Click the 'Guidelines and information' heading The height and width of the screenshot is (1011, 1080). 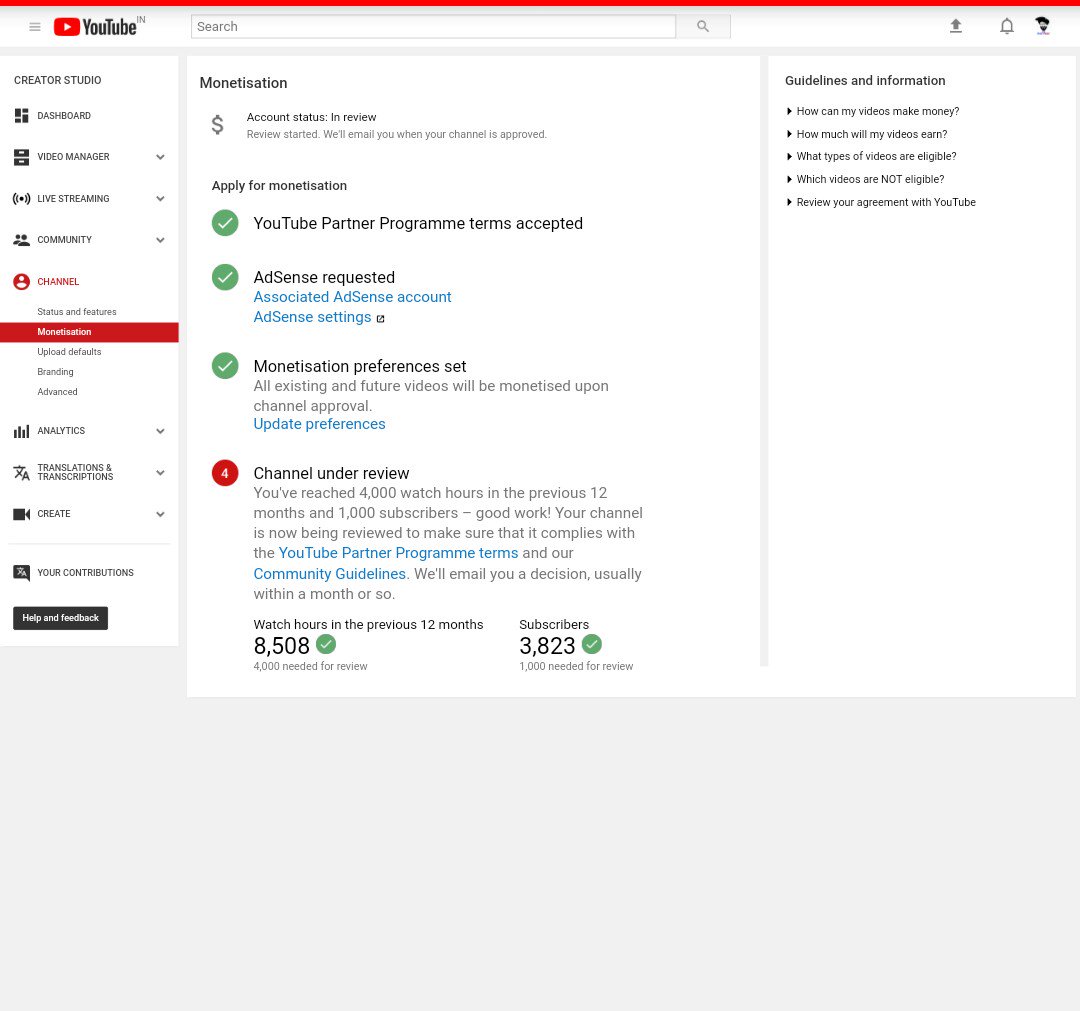865,81
